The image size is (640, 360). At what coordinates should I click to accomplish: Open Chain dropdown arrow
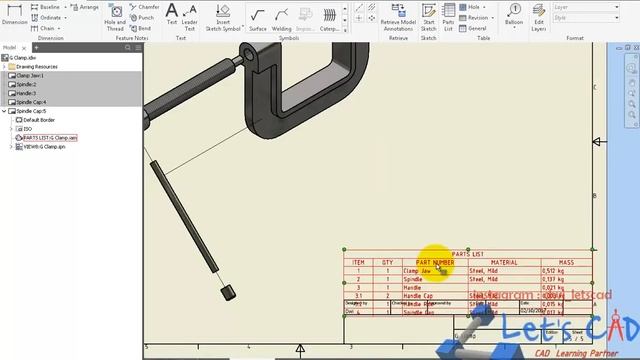[59, 28]
